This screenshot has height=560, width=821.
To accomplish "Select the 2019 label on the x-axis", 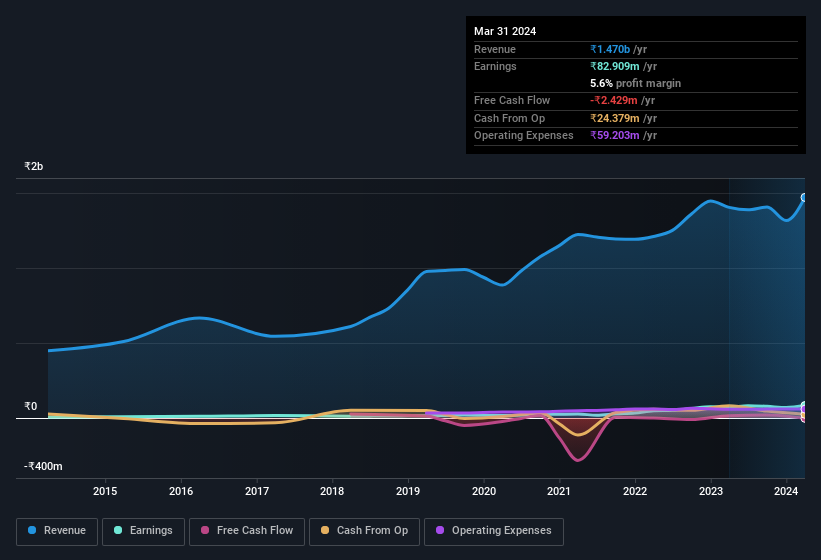I will 408,491.
